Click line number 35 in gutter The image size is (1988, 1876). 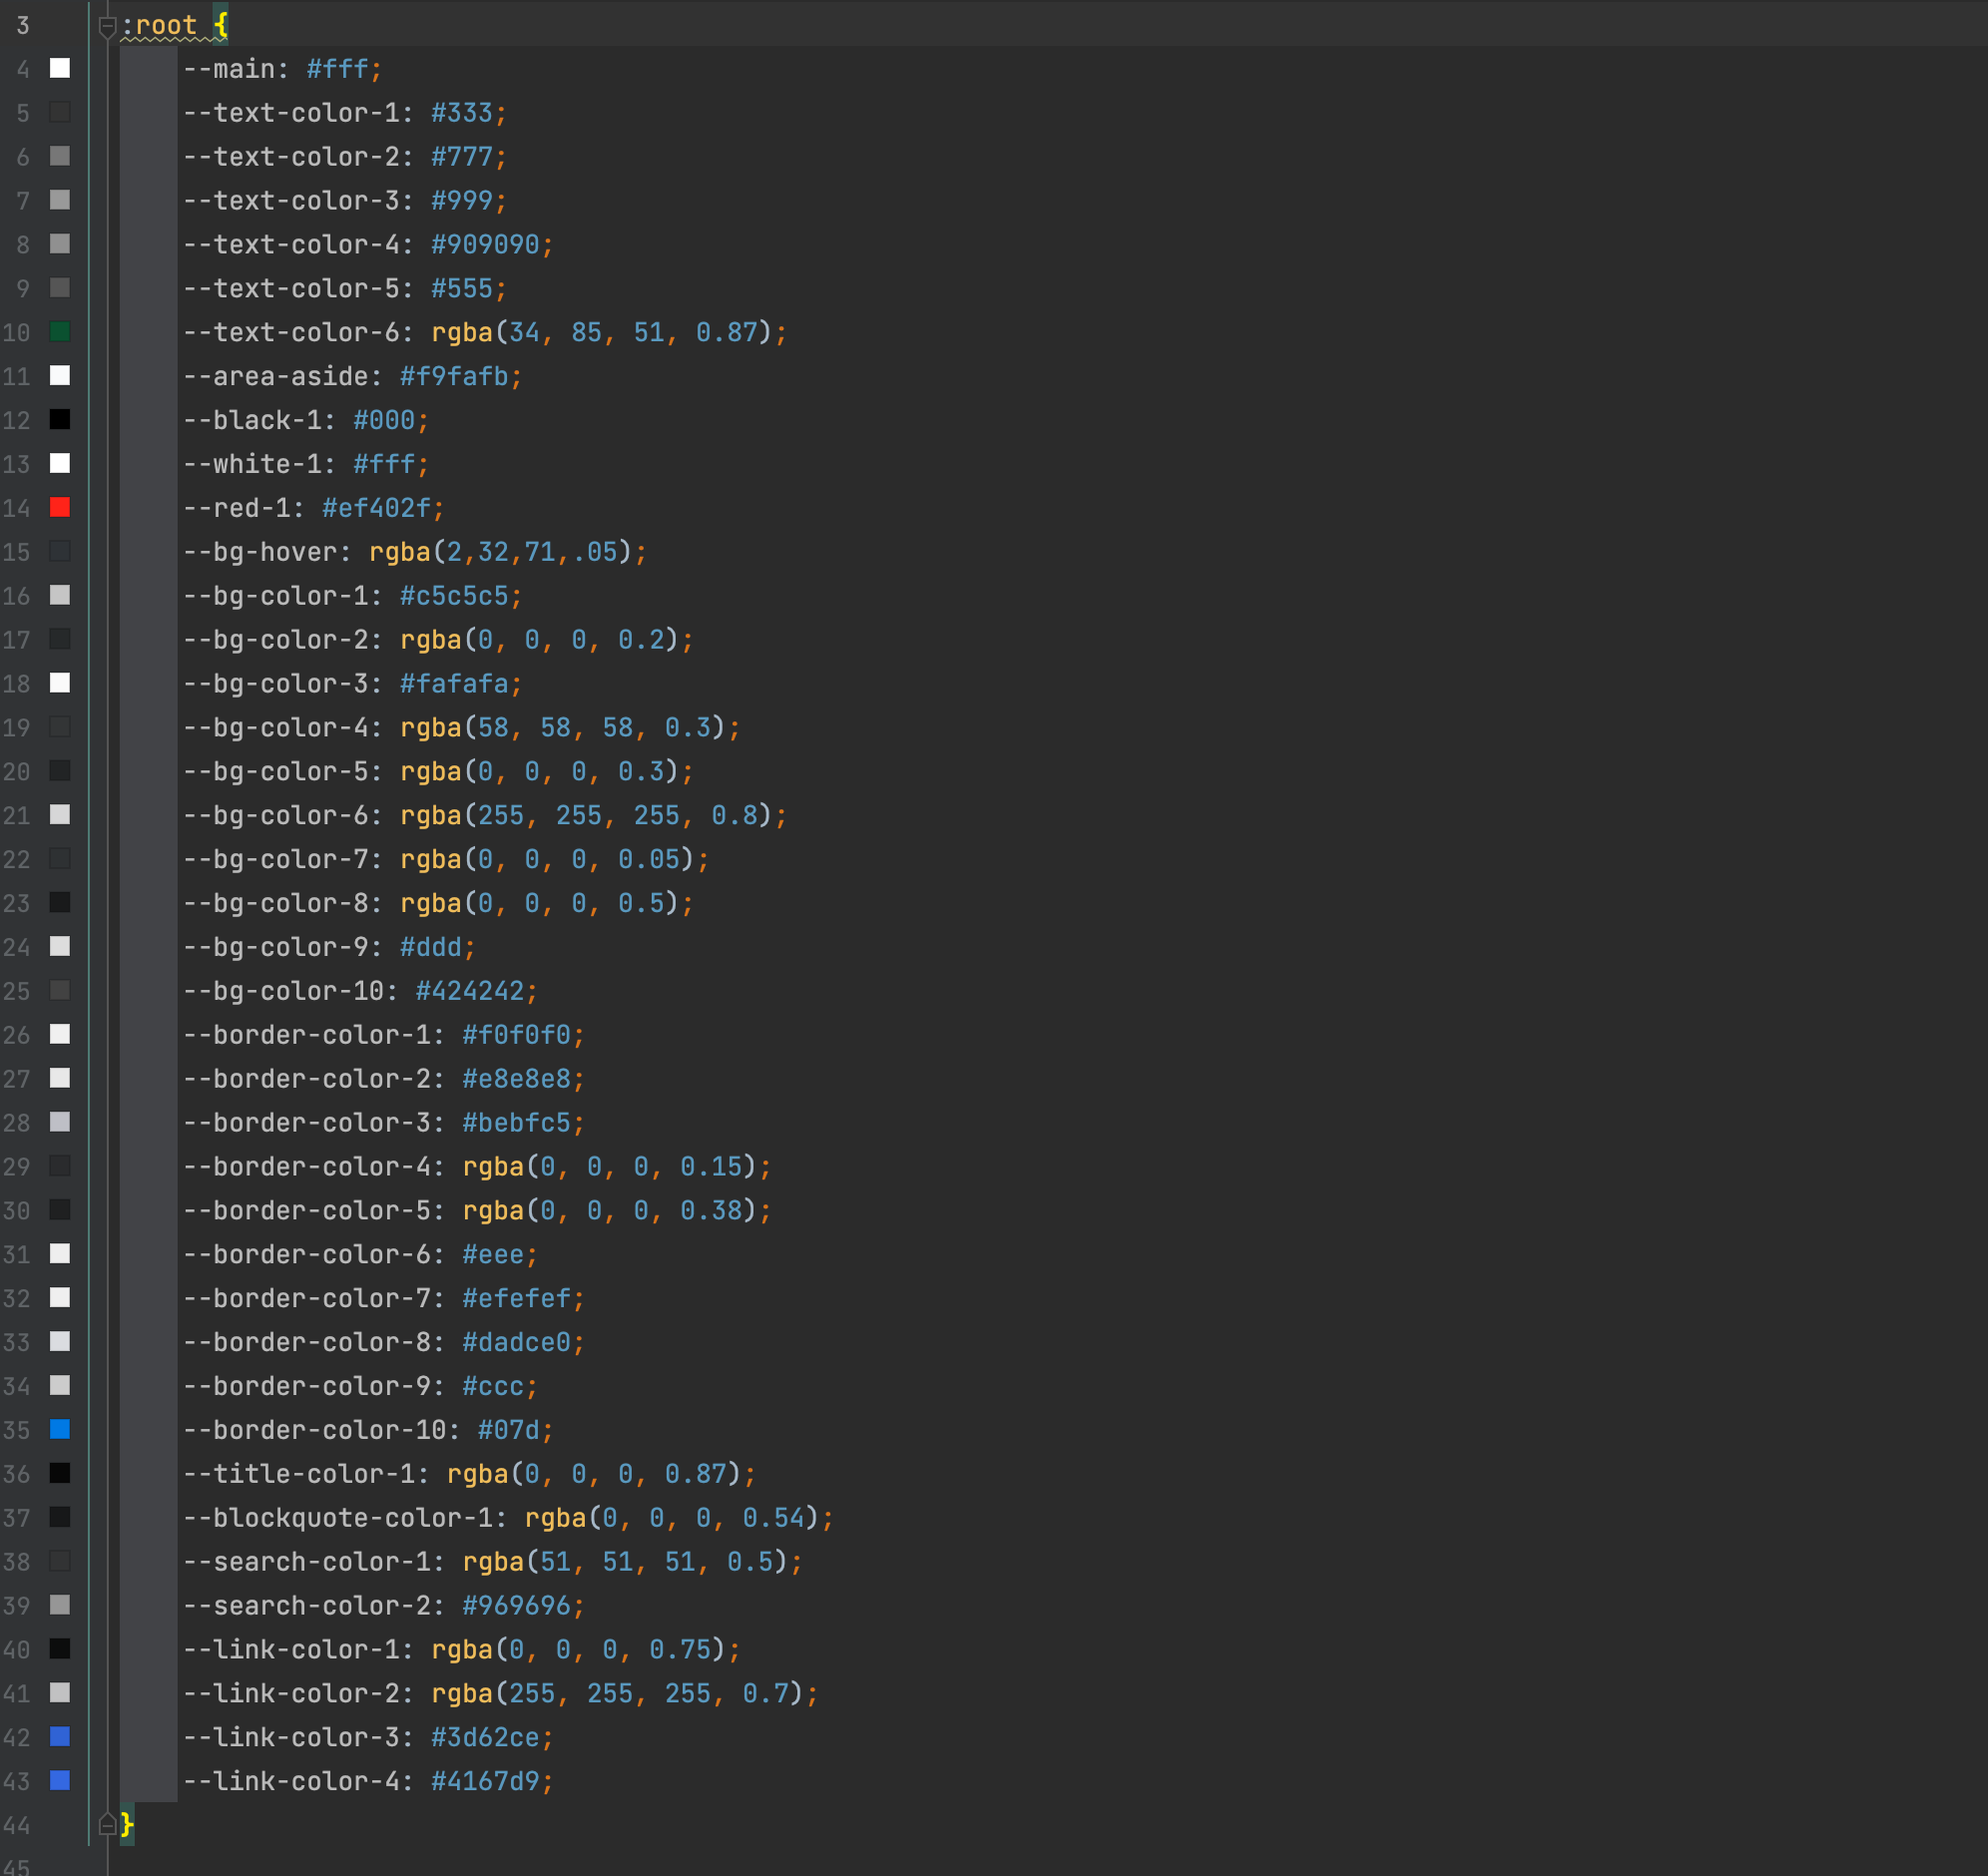pos(17,1430)
